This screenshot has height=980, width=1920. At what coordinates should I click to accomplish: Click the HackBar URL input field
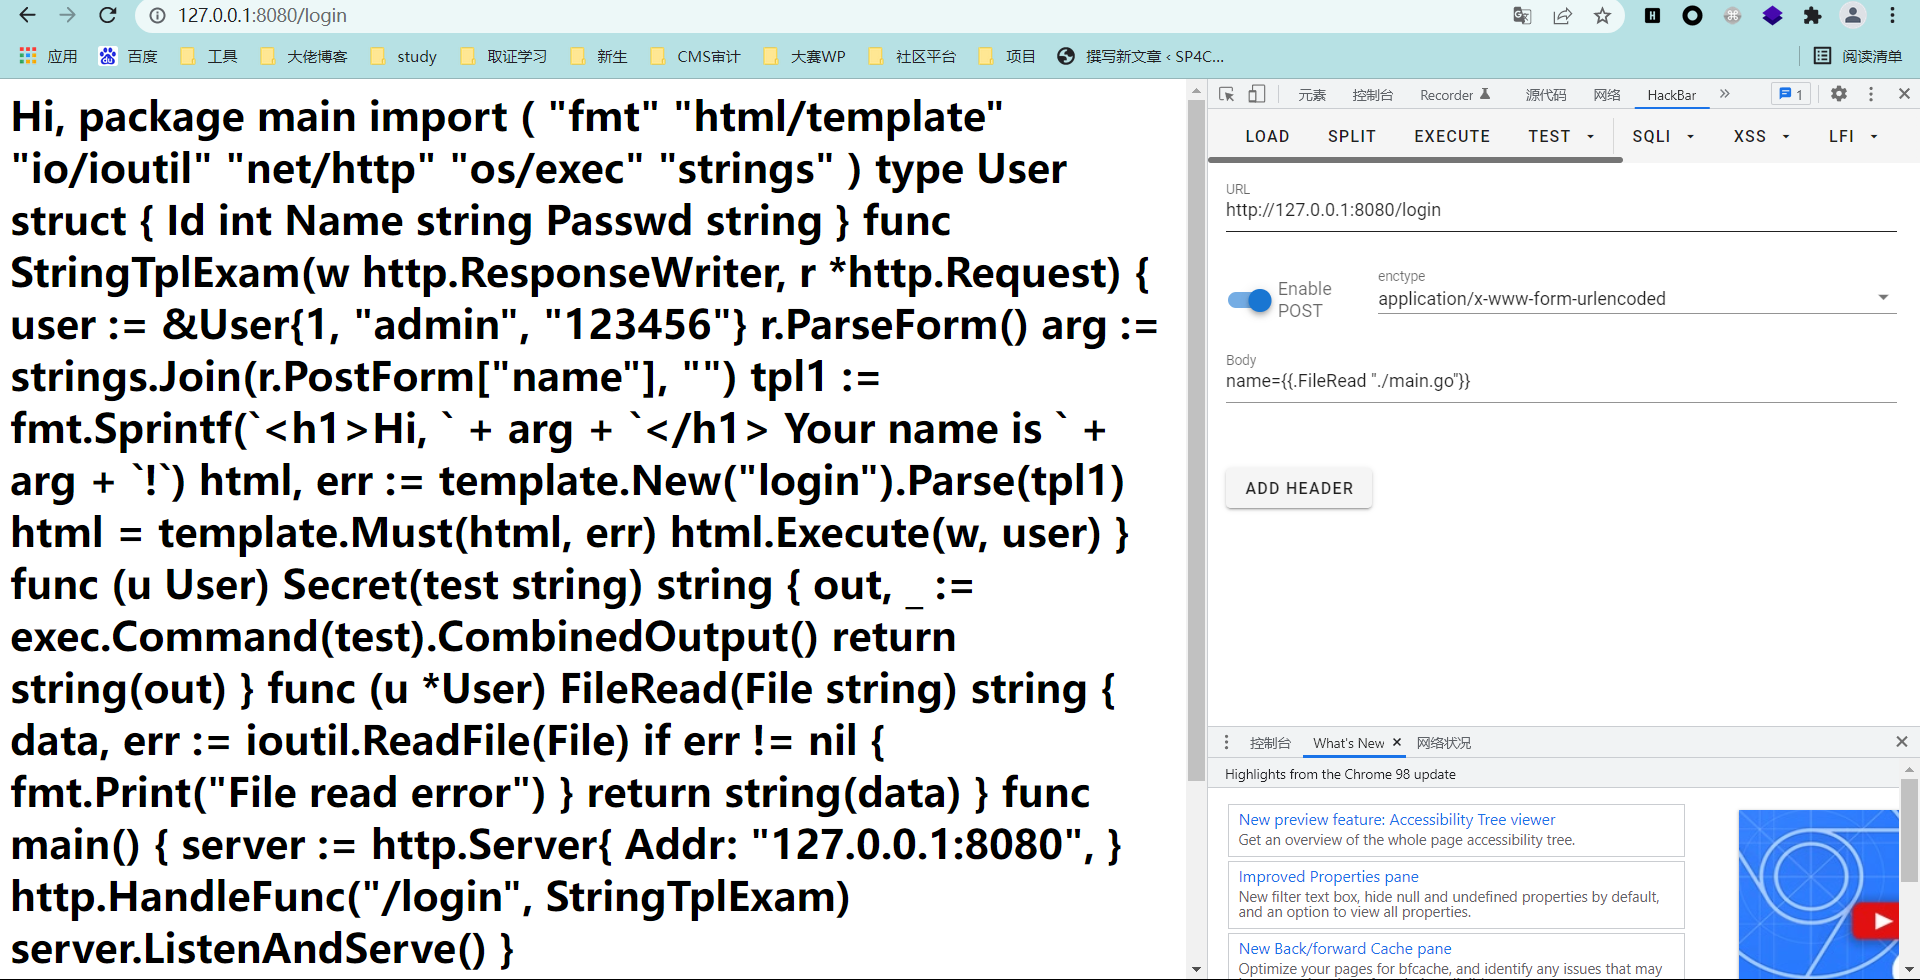coord(1561,210)
